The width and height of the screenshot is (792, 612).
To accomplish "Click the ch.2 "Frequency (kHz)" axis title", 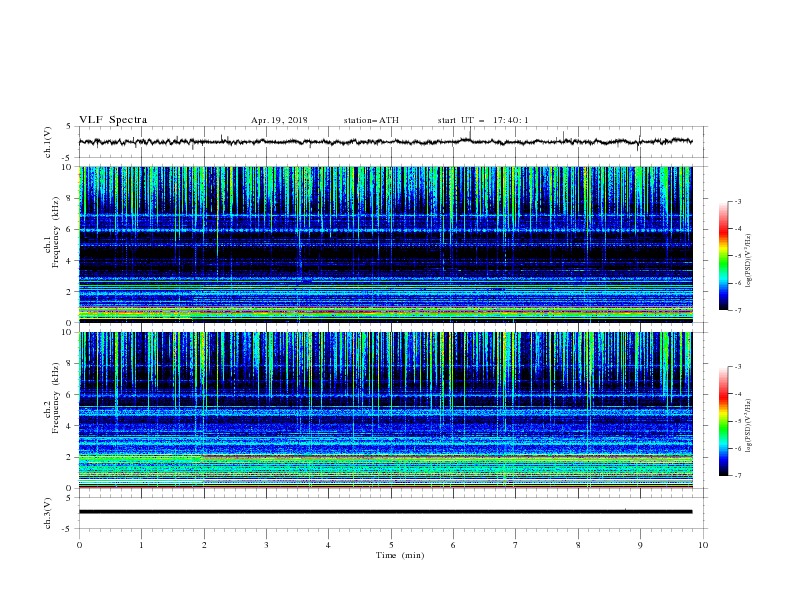I will point(56,398).
